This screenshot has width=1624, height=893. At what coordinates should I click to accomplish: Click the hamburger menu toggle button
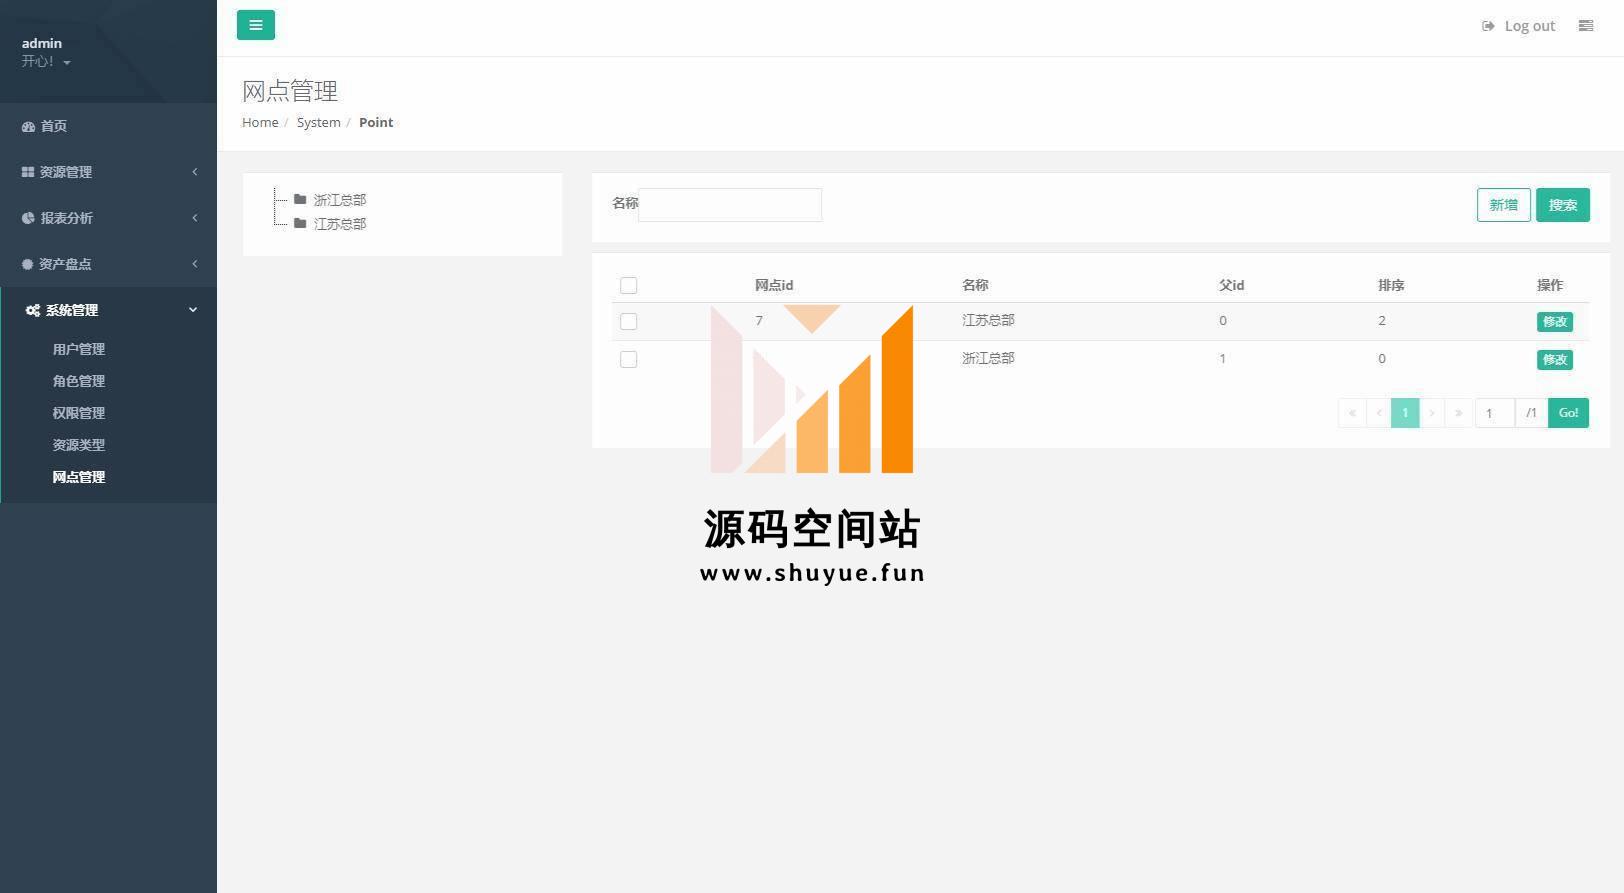[255, 25]
